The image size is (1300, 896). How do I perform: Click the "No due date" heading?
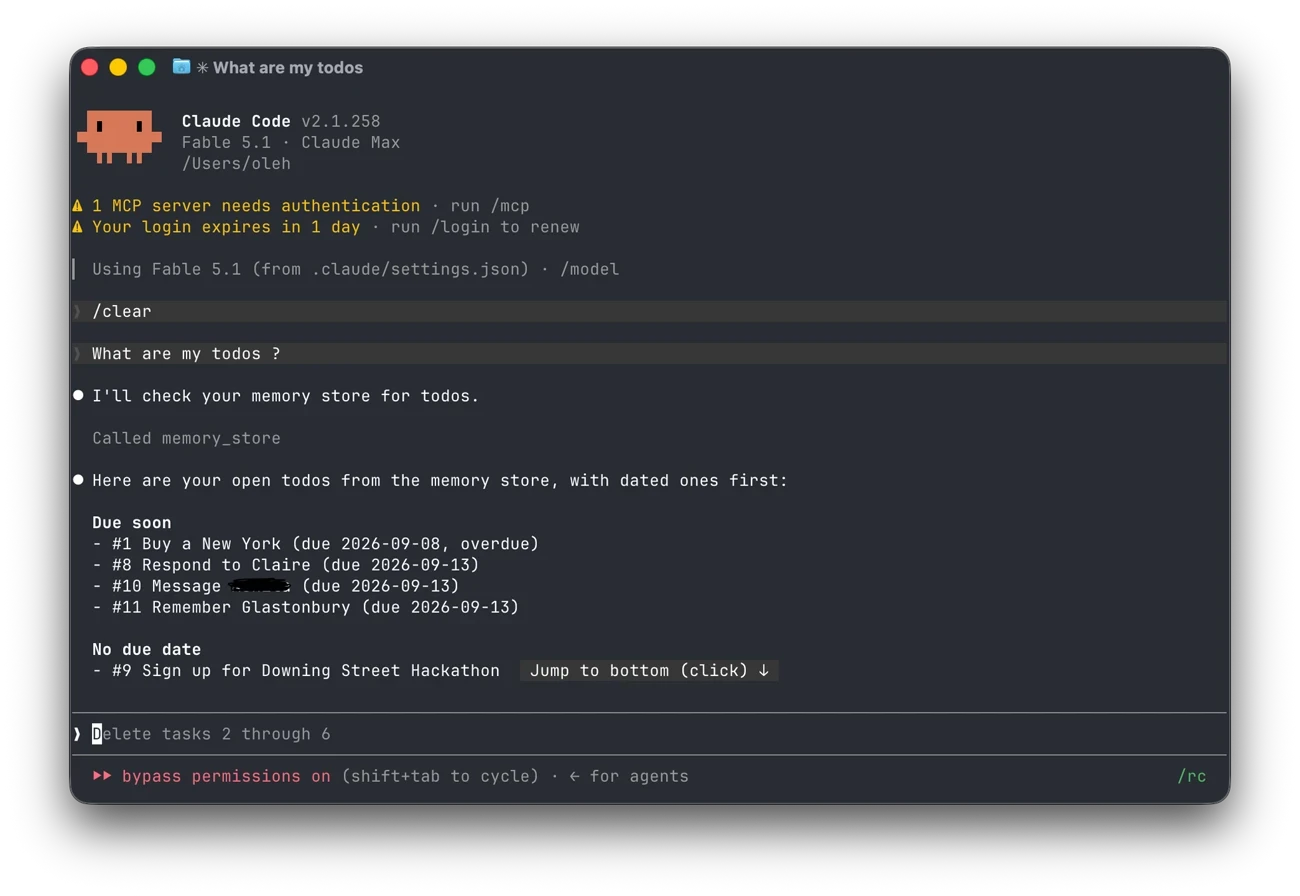[x=146, y=649]
